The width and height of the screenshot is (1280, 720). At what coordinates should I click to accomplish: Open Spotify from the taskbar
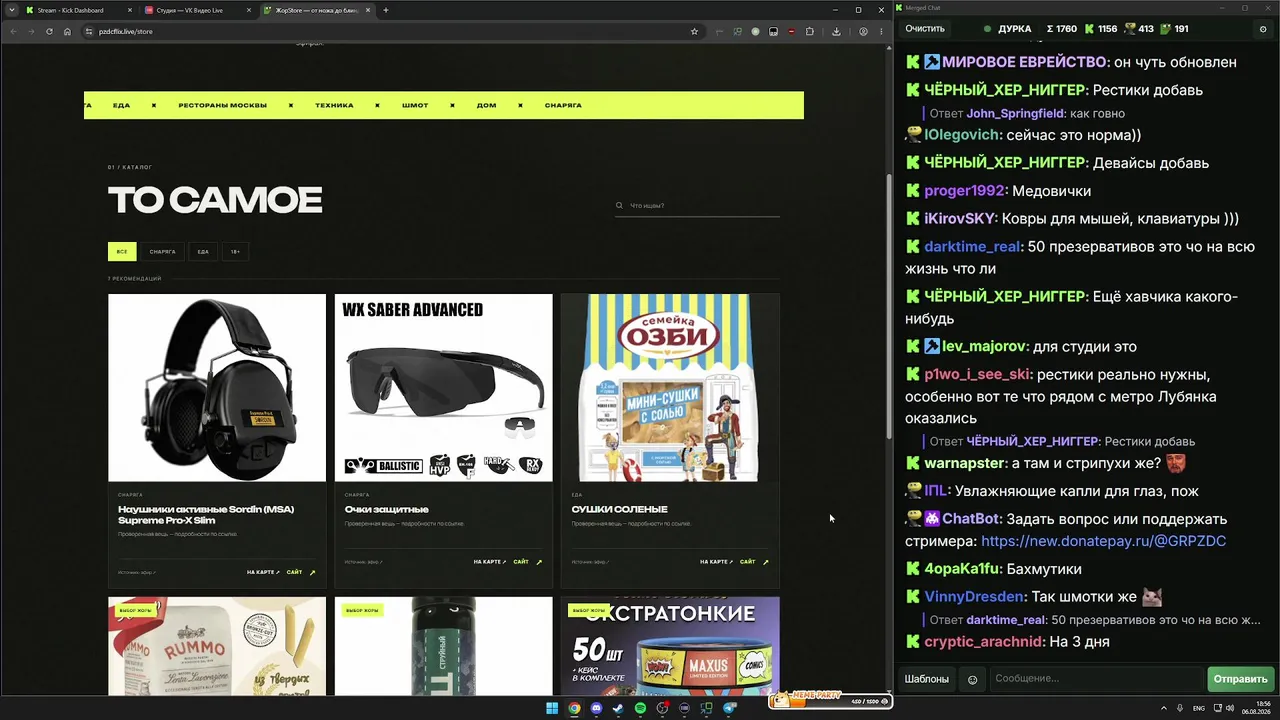pyautogui.click(x=640, y=709)
